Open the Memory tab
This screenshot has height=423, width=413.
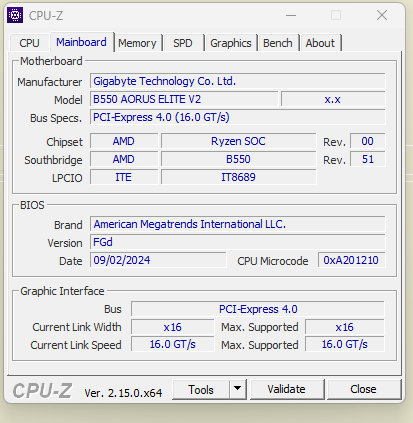(137, 43)
